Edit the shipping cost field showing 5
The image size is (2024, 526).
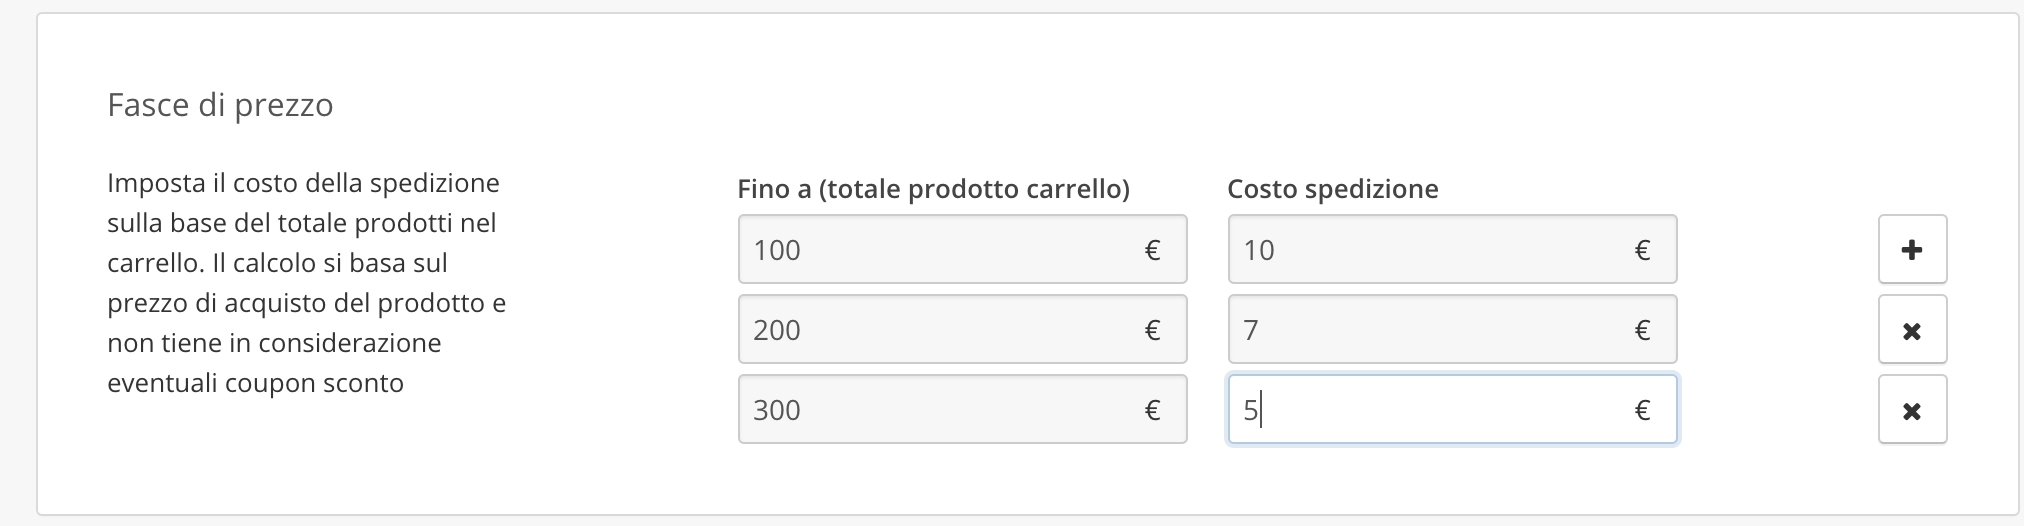tap(1430, 410)
